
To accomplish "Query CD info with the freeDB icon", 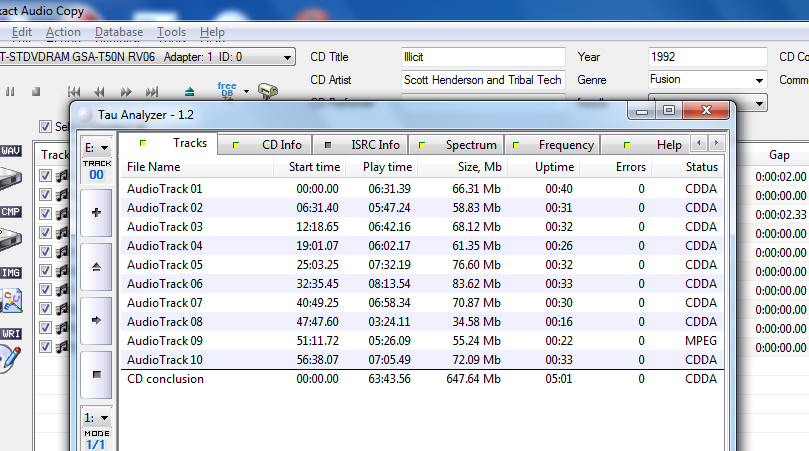I will point(227,90).
